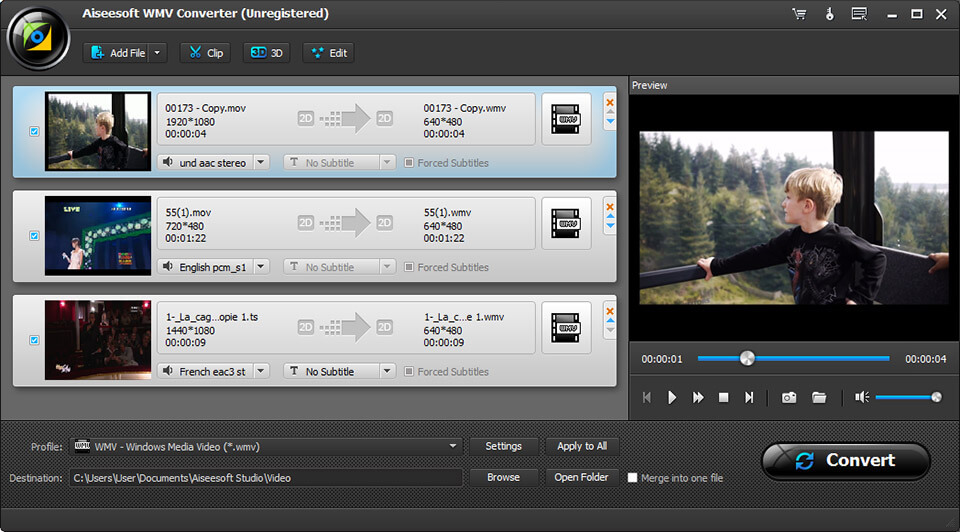Expand the French eac3 st audio dropdown
The width and height of the screenshot is (960, 532).
(261, 371)
